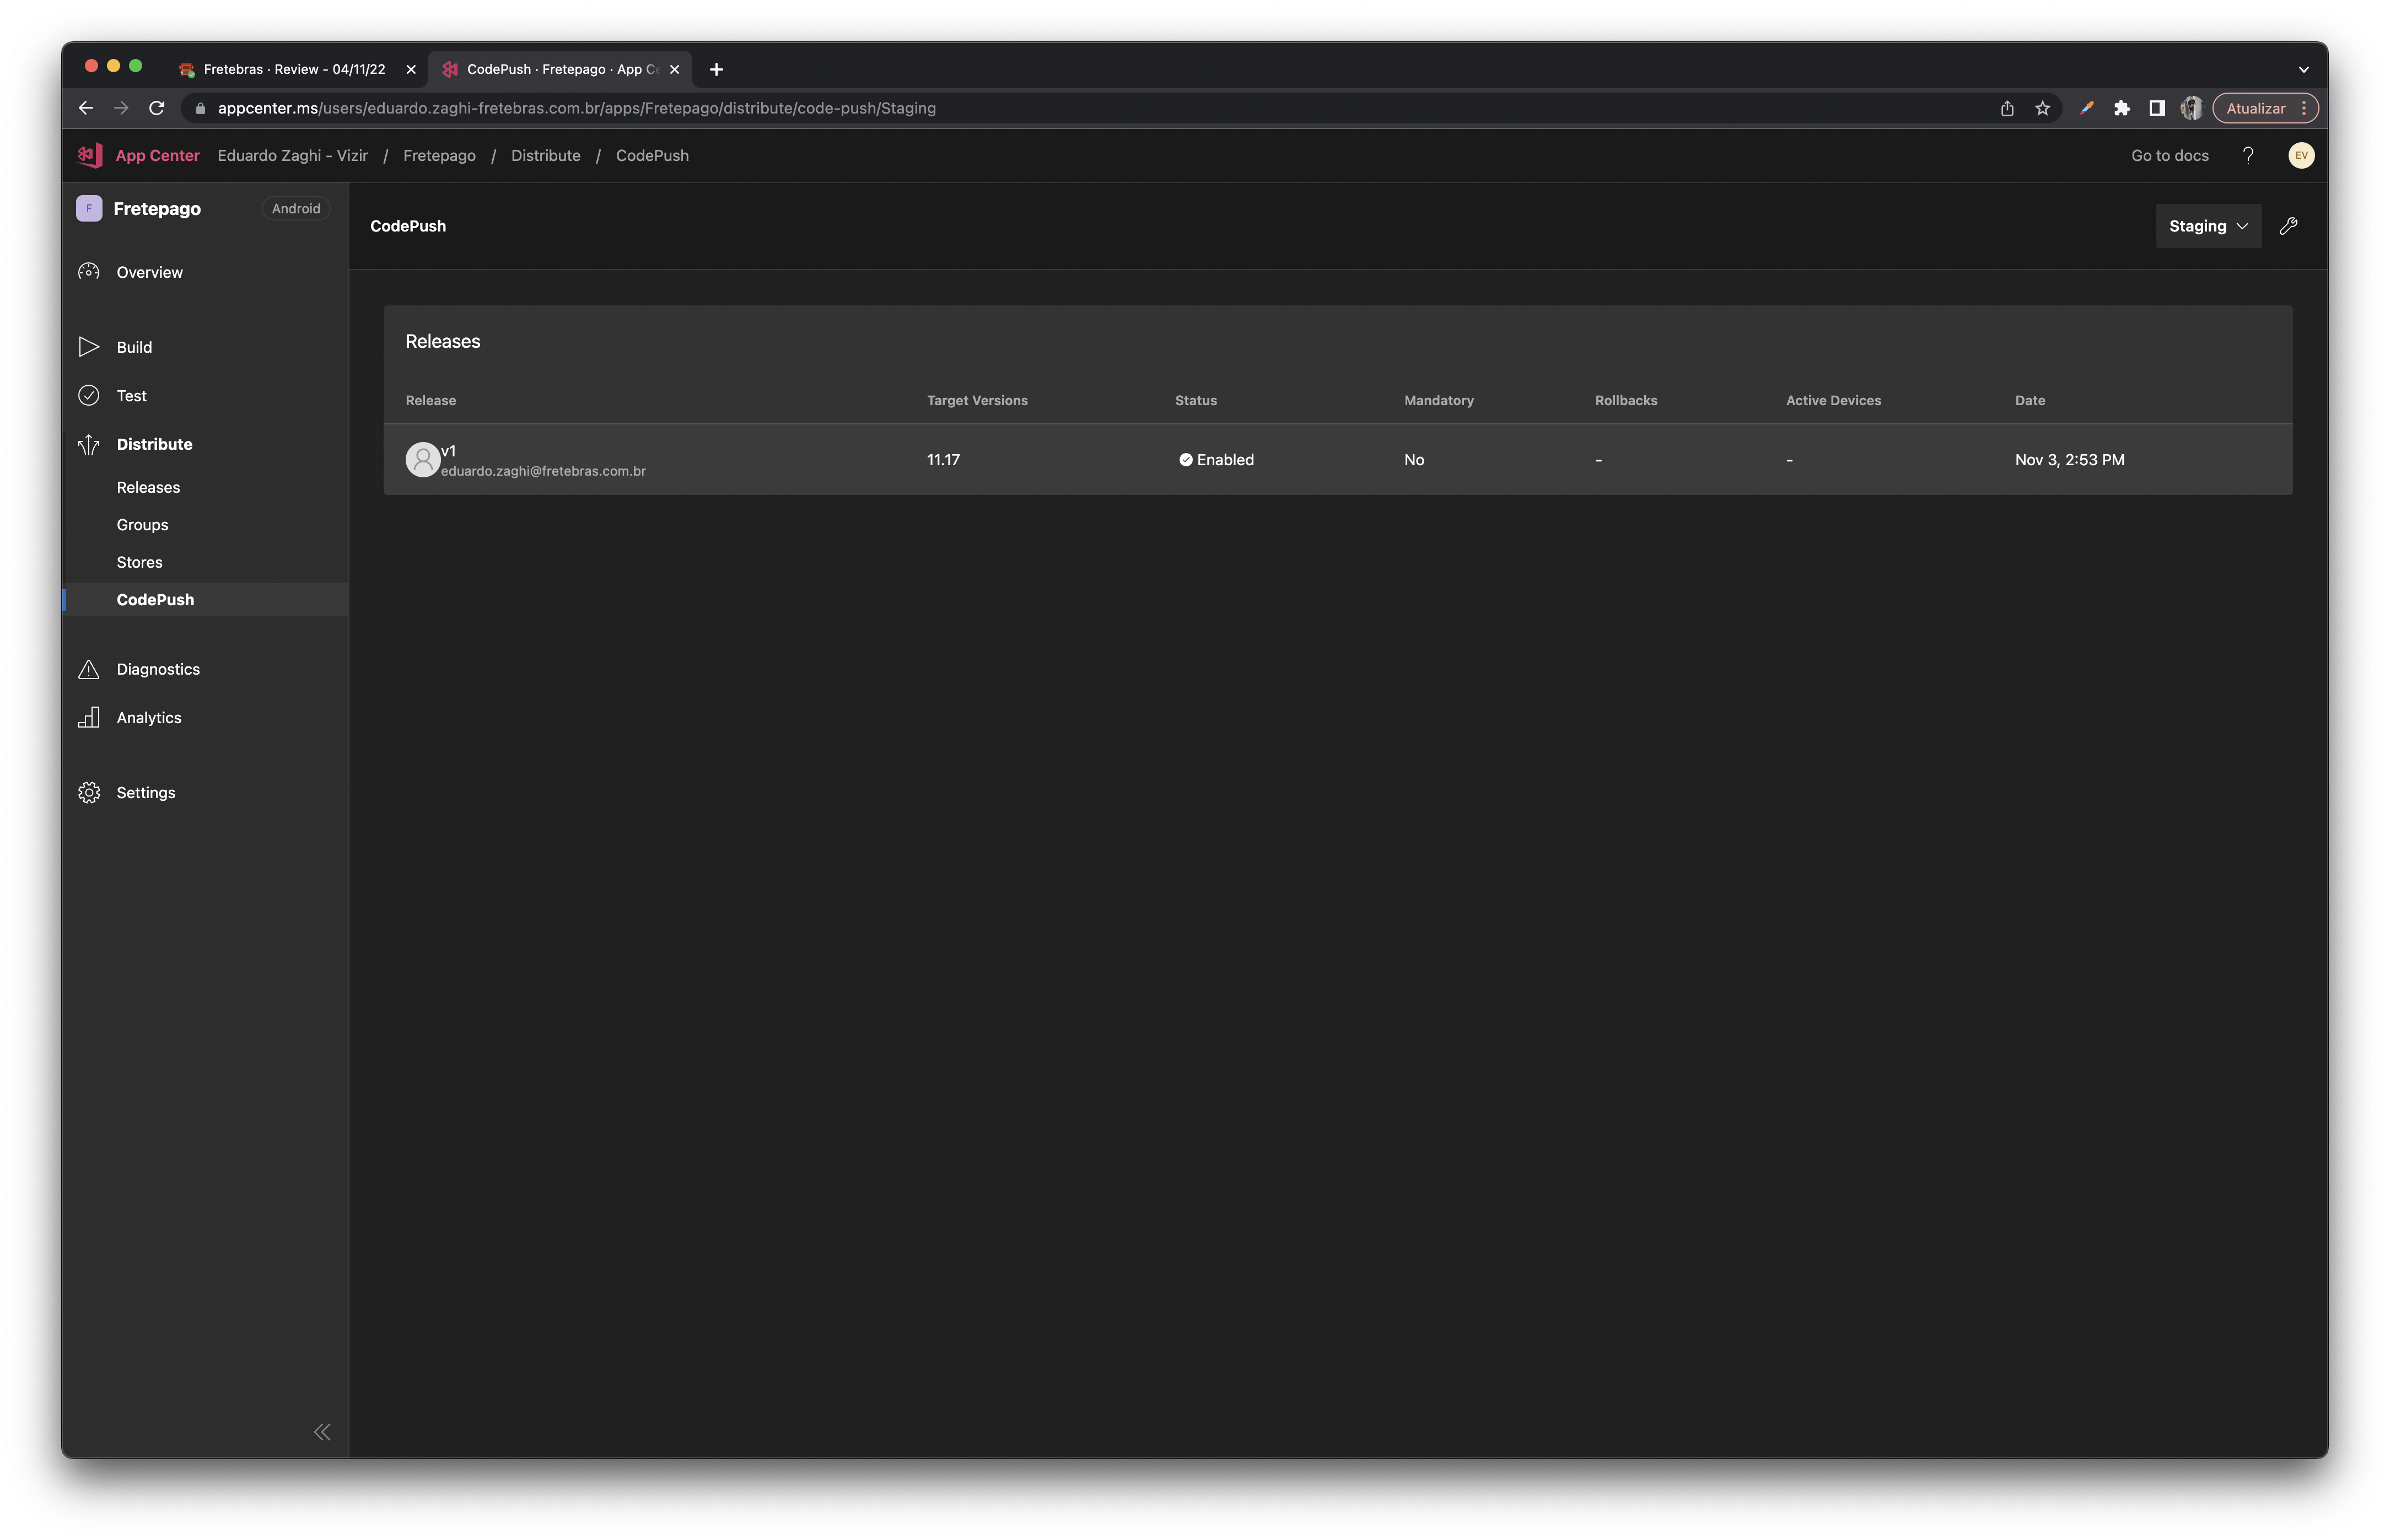This screenshot has width=2390, height=1540.
Task: Click the key icon next to Staging
Action: pos(2292,225)
